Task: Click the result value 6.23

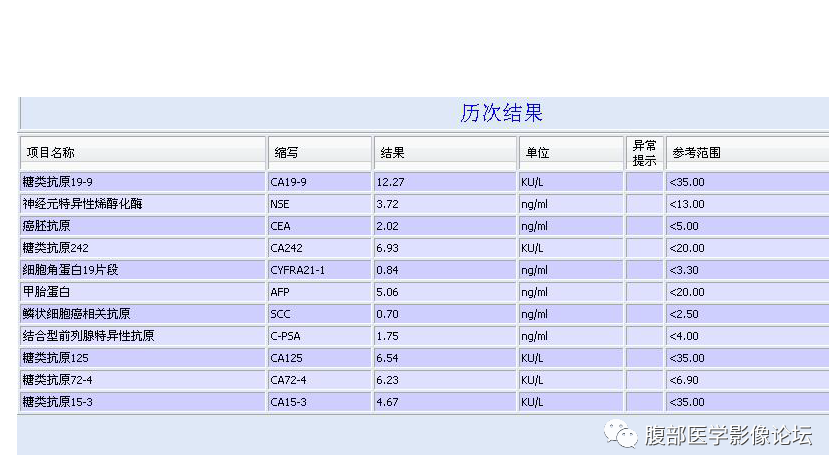Action: click(387, 380)
